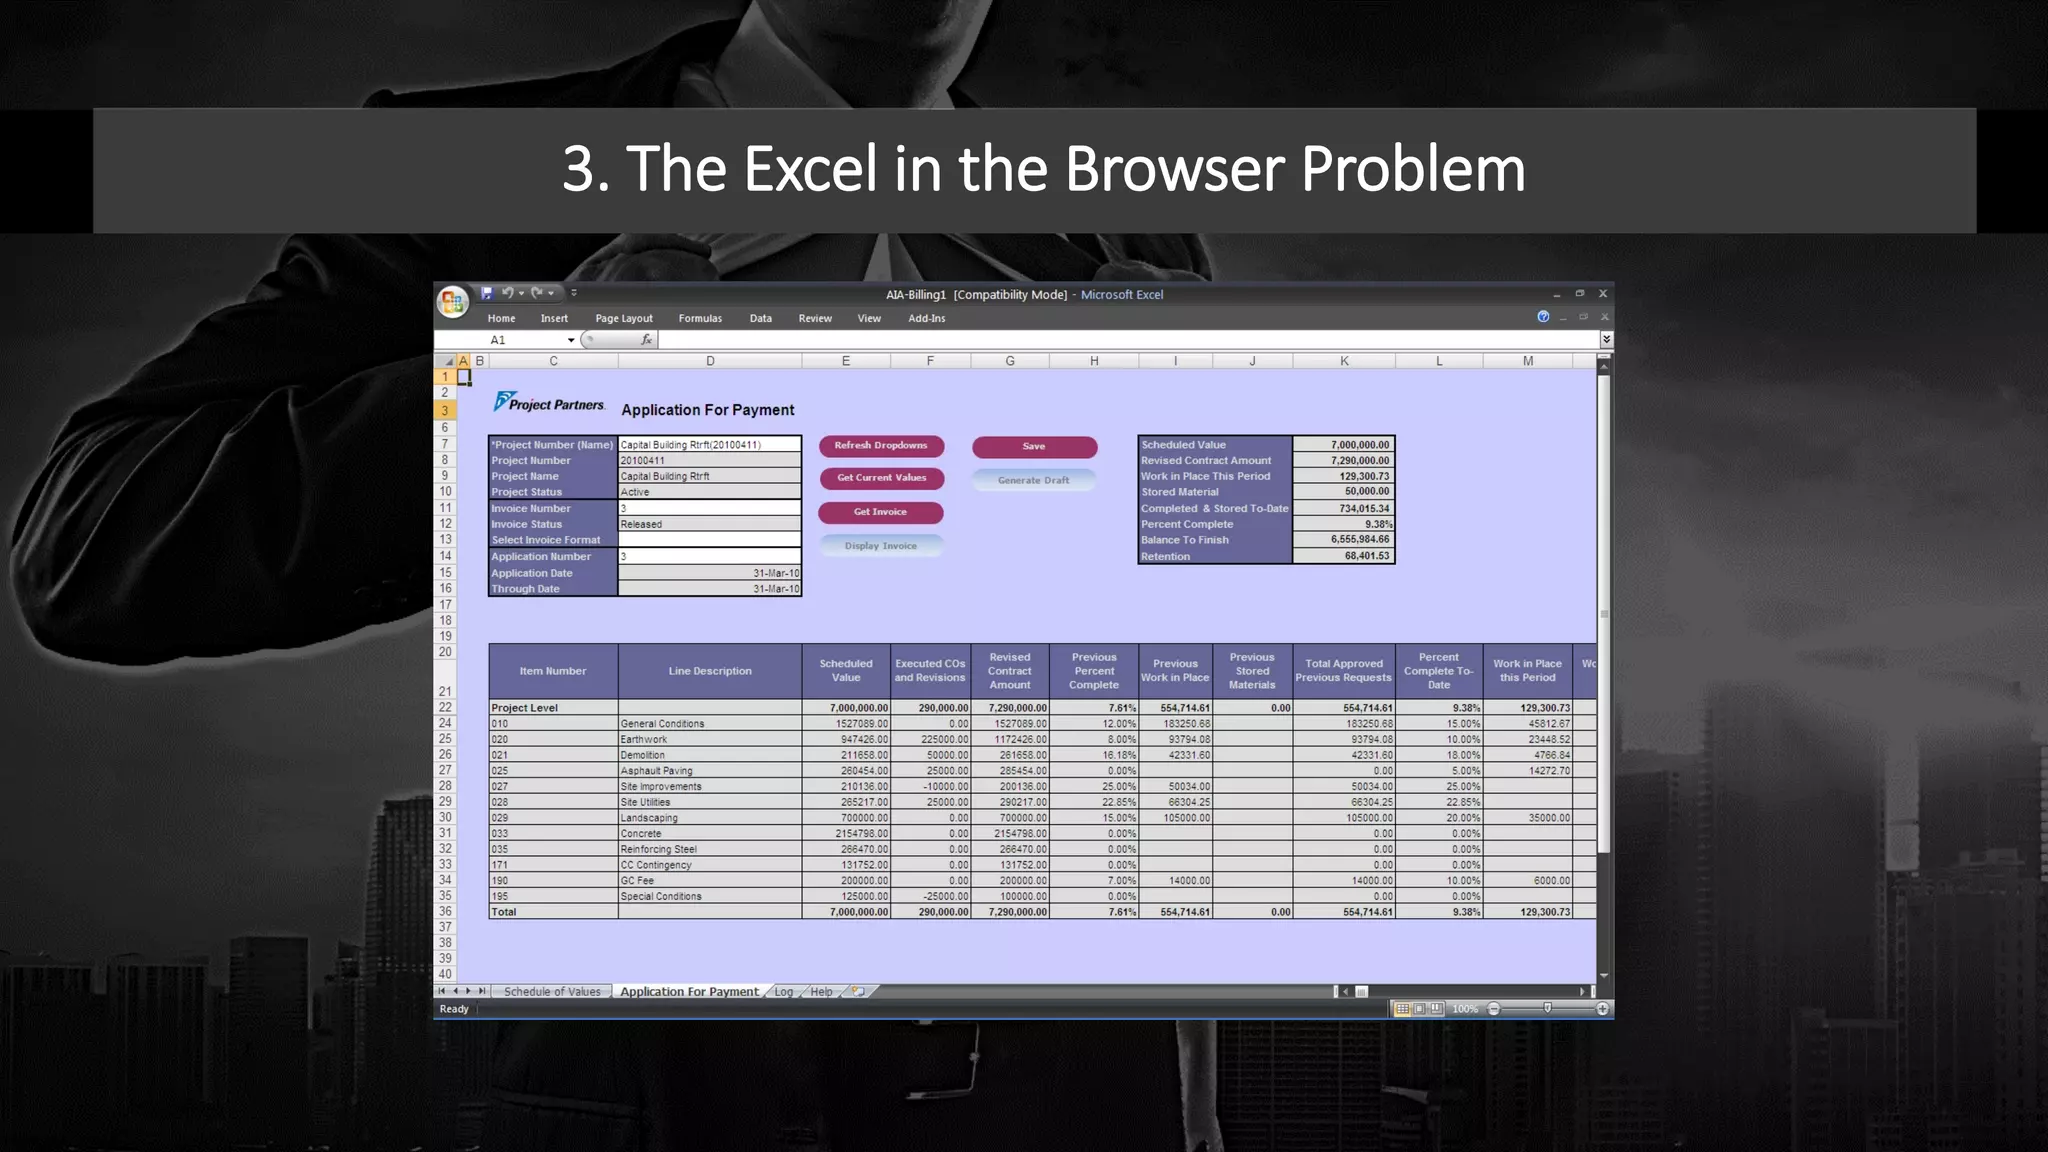Click the Get Current Values button
The width and height of the screenshot is (2048, 1152).
click(881, 478)
